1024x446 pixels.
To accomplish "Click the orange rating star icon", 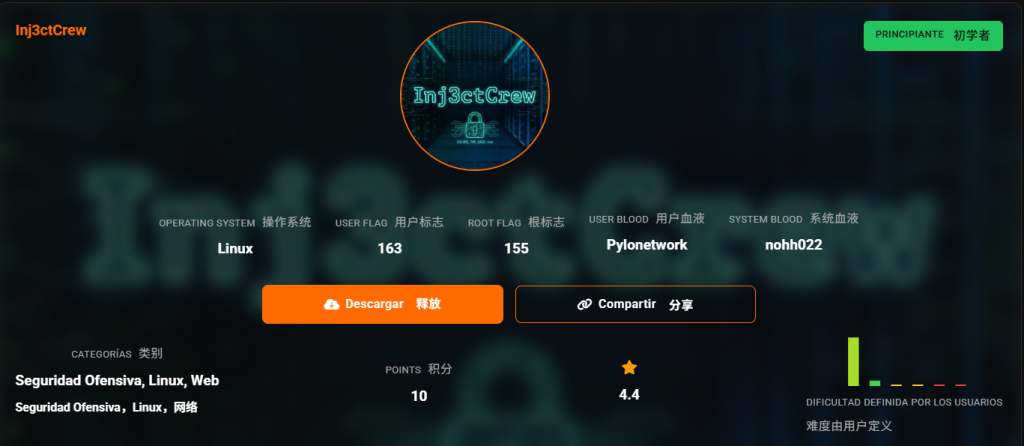I will 629,368.
